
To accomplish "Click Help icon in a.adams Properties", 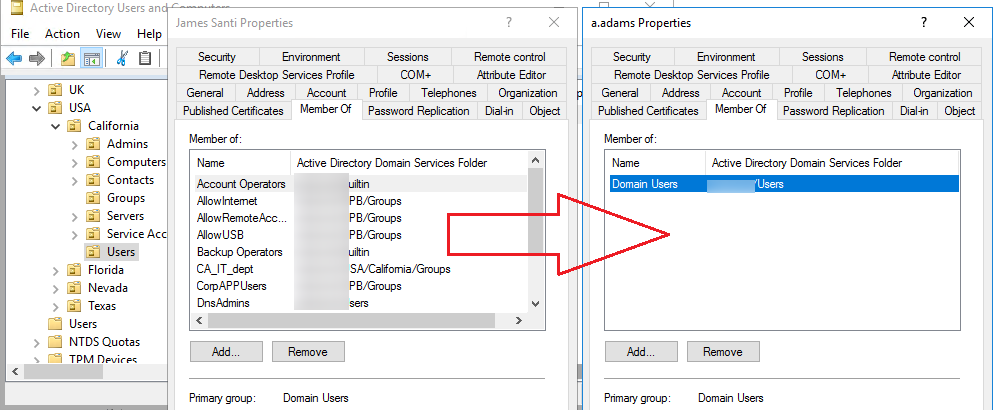I will coord(923,23).
